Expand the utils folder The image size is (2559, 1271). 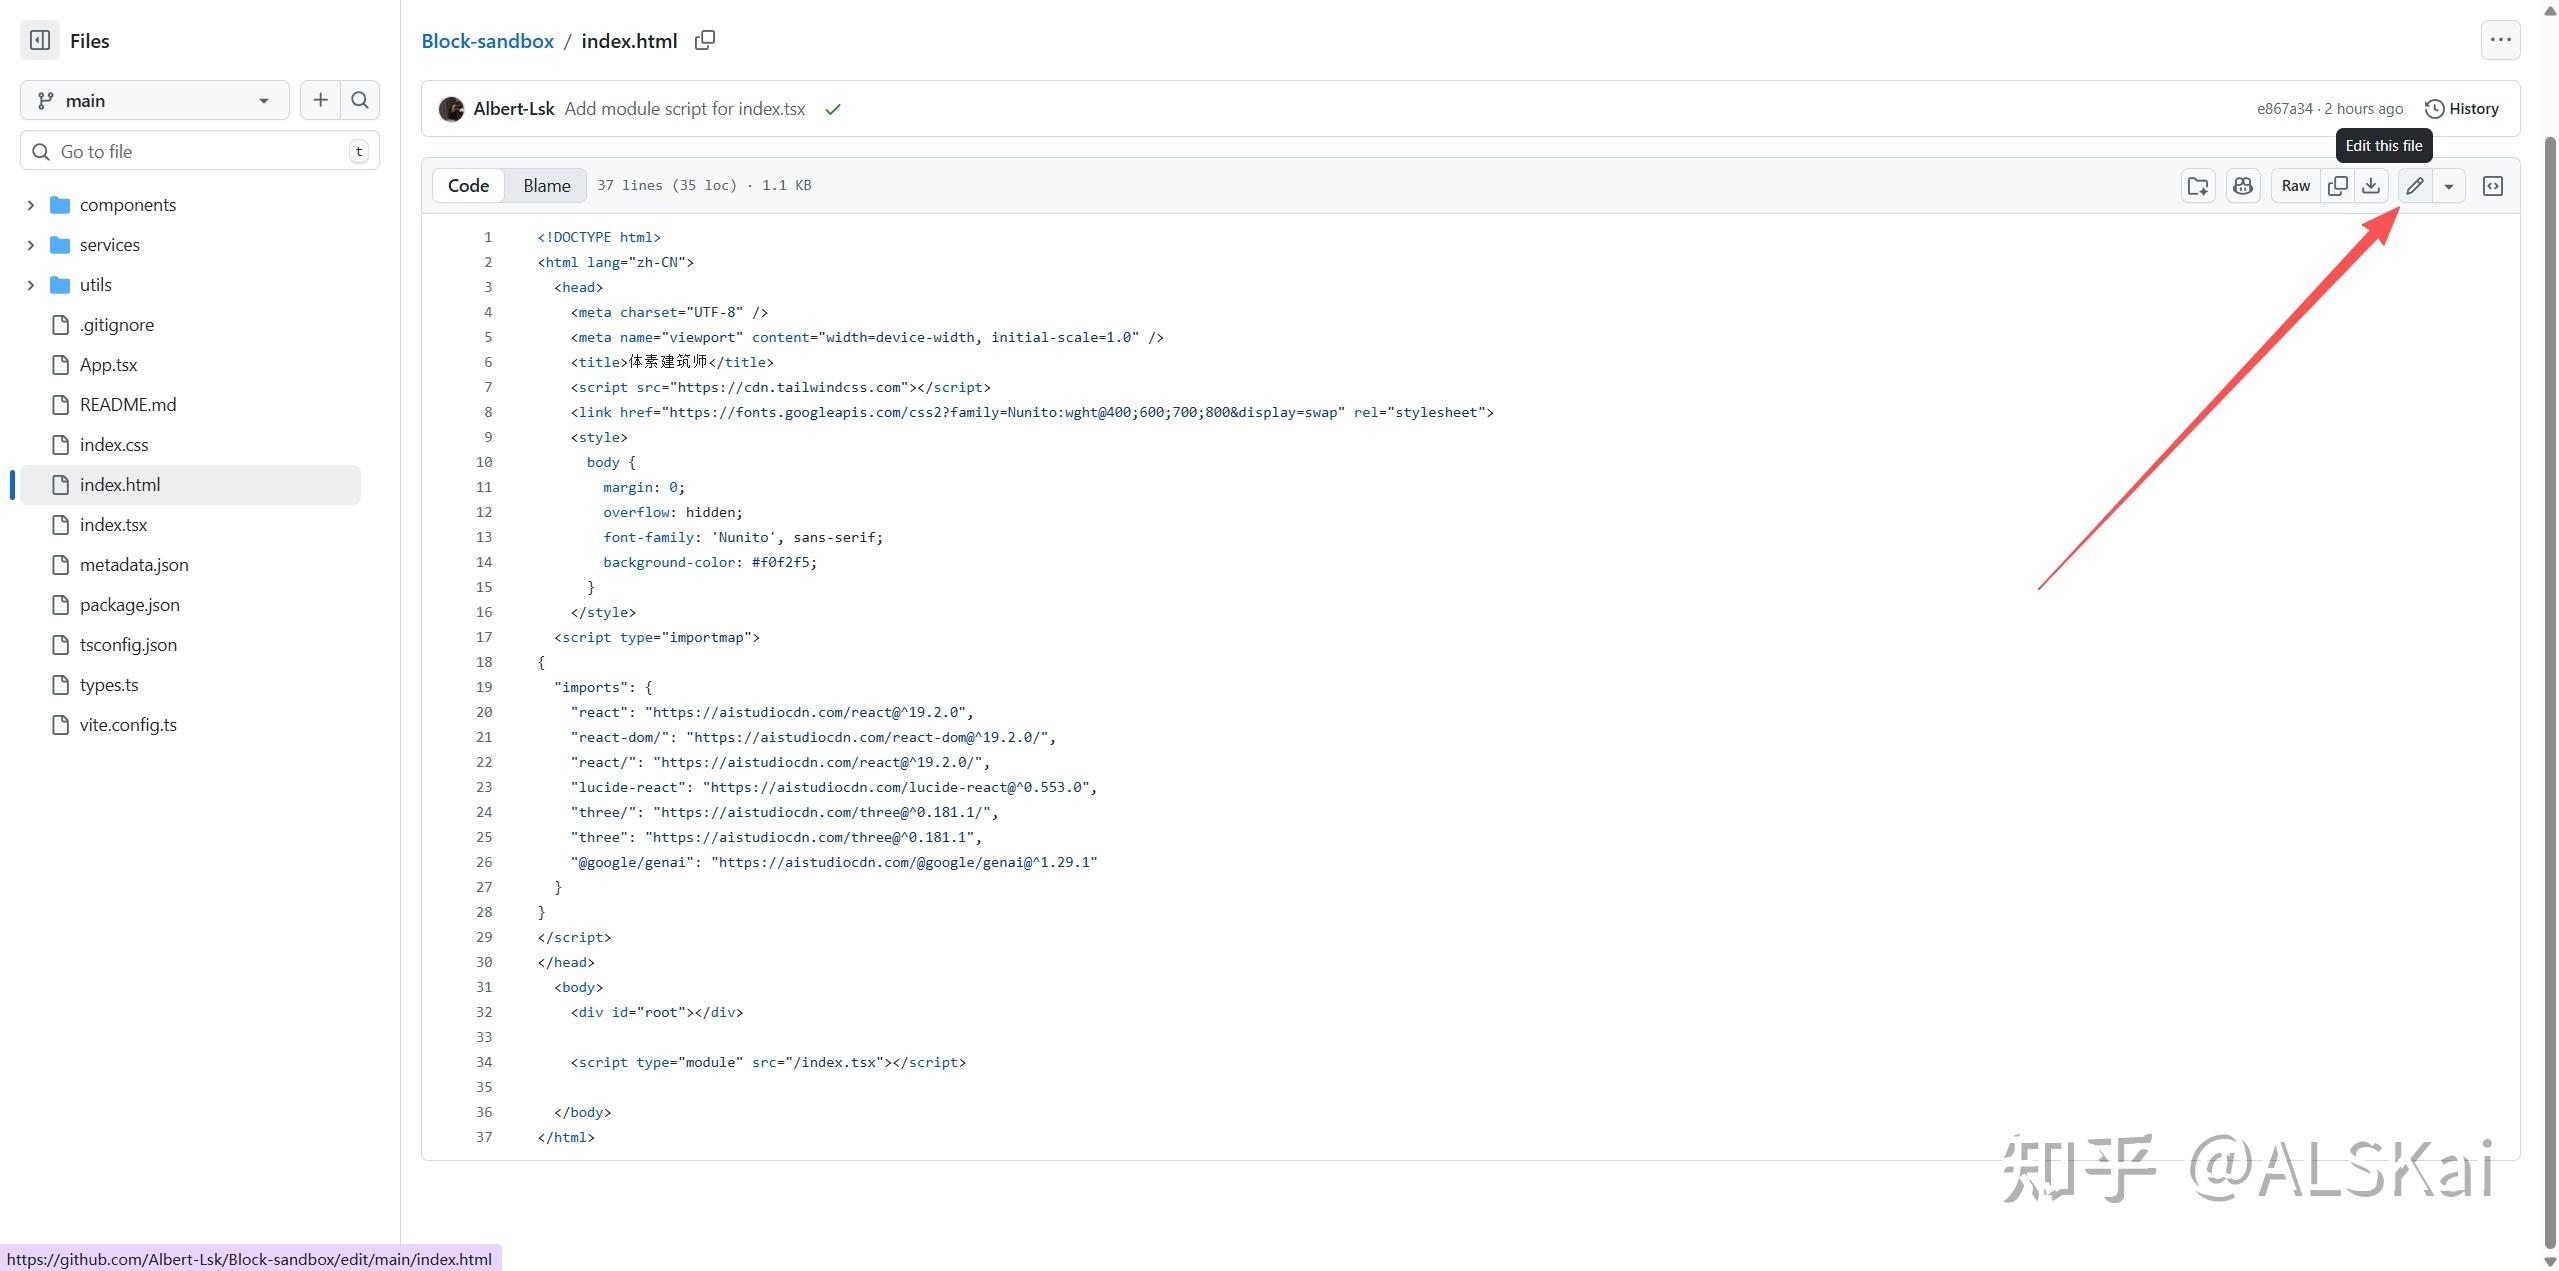click(30, 285)
